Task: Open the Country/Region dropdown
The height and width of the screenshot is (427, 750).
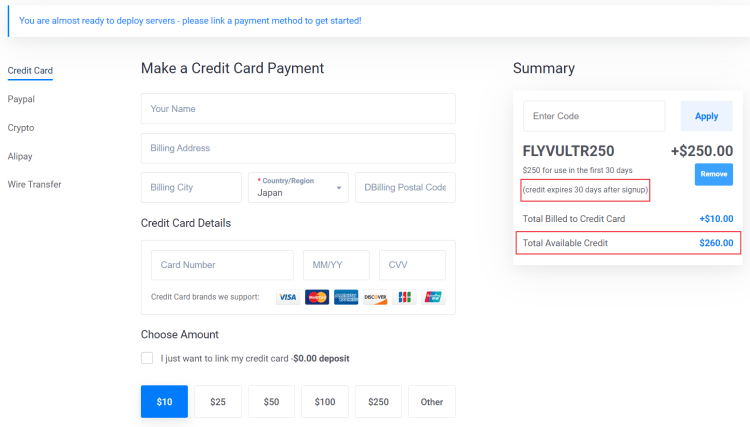Action: [298, 187]
